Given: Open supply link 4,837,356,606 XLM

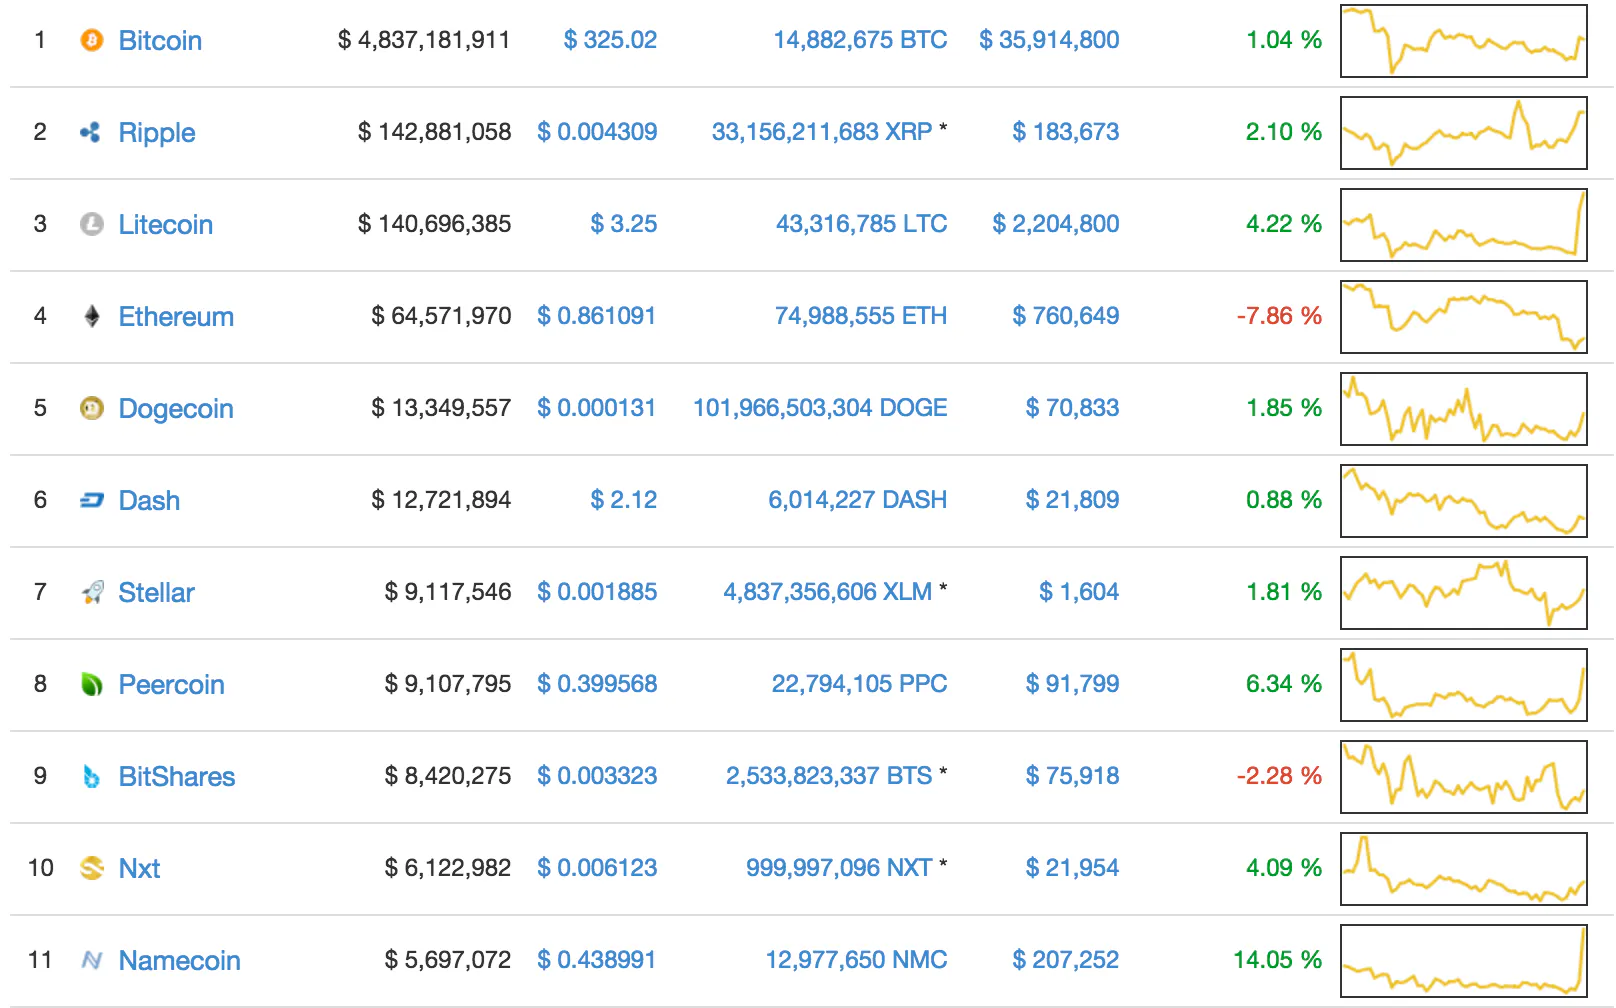Looking at the screenshot, I should point(828,592).
